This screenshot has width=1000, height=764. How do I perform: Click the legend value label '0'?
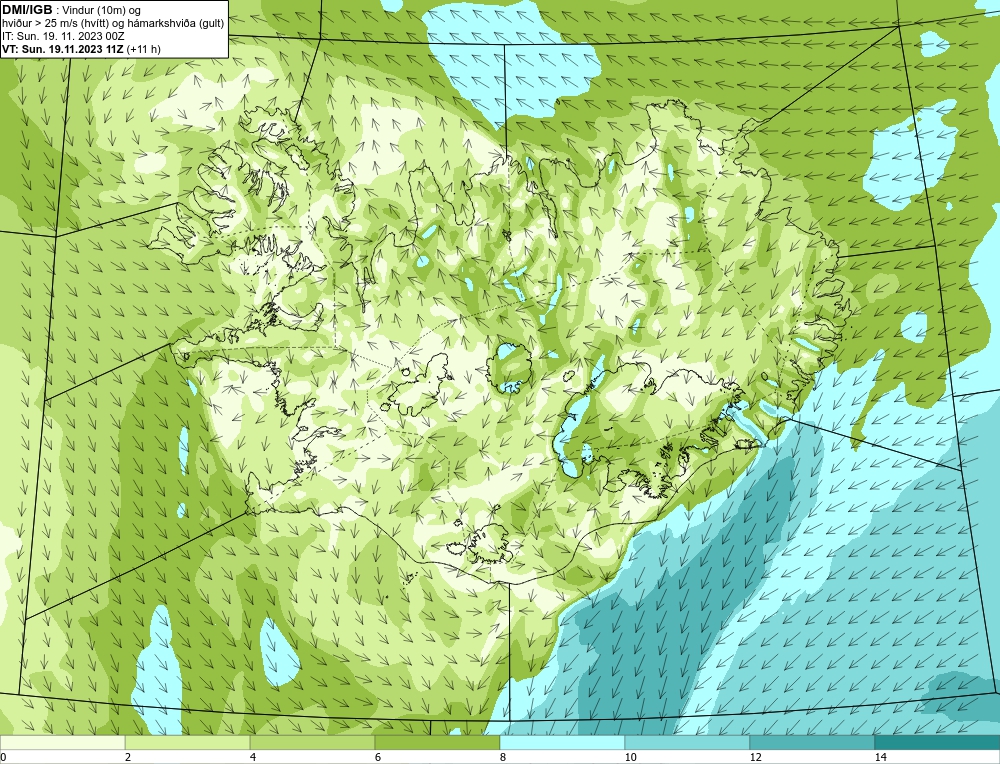click(3, 757)
